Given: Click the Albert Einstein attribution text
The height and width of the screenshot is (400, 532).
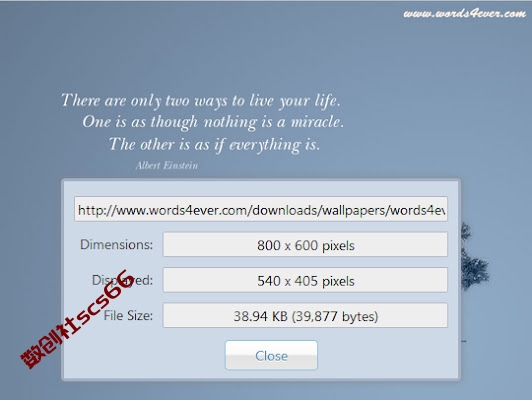Looking at the screenshot, I should point(167,166).
